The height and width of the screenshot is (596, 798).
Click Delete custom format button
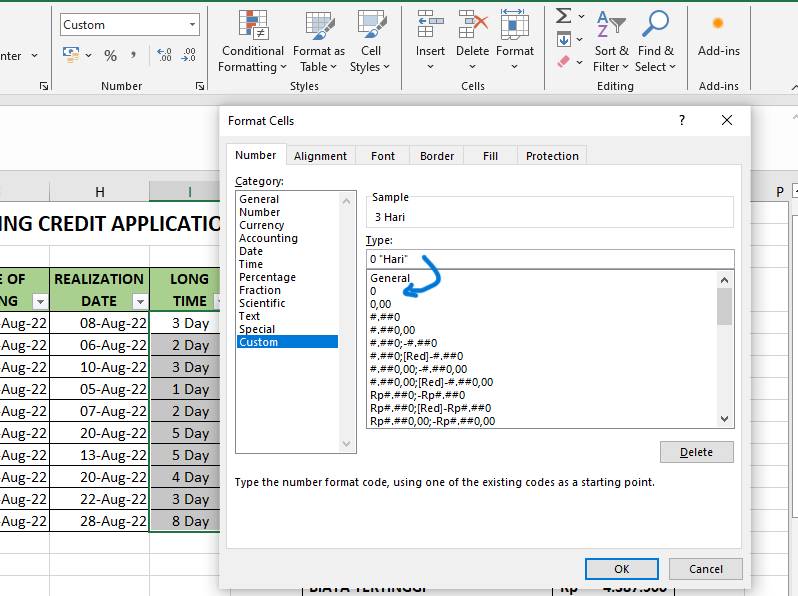(697, 452)
